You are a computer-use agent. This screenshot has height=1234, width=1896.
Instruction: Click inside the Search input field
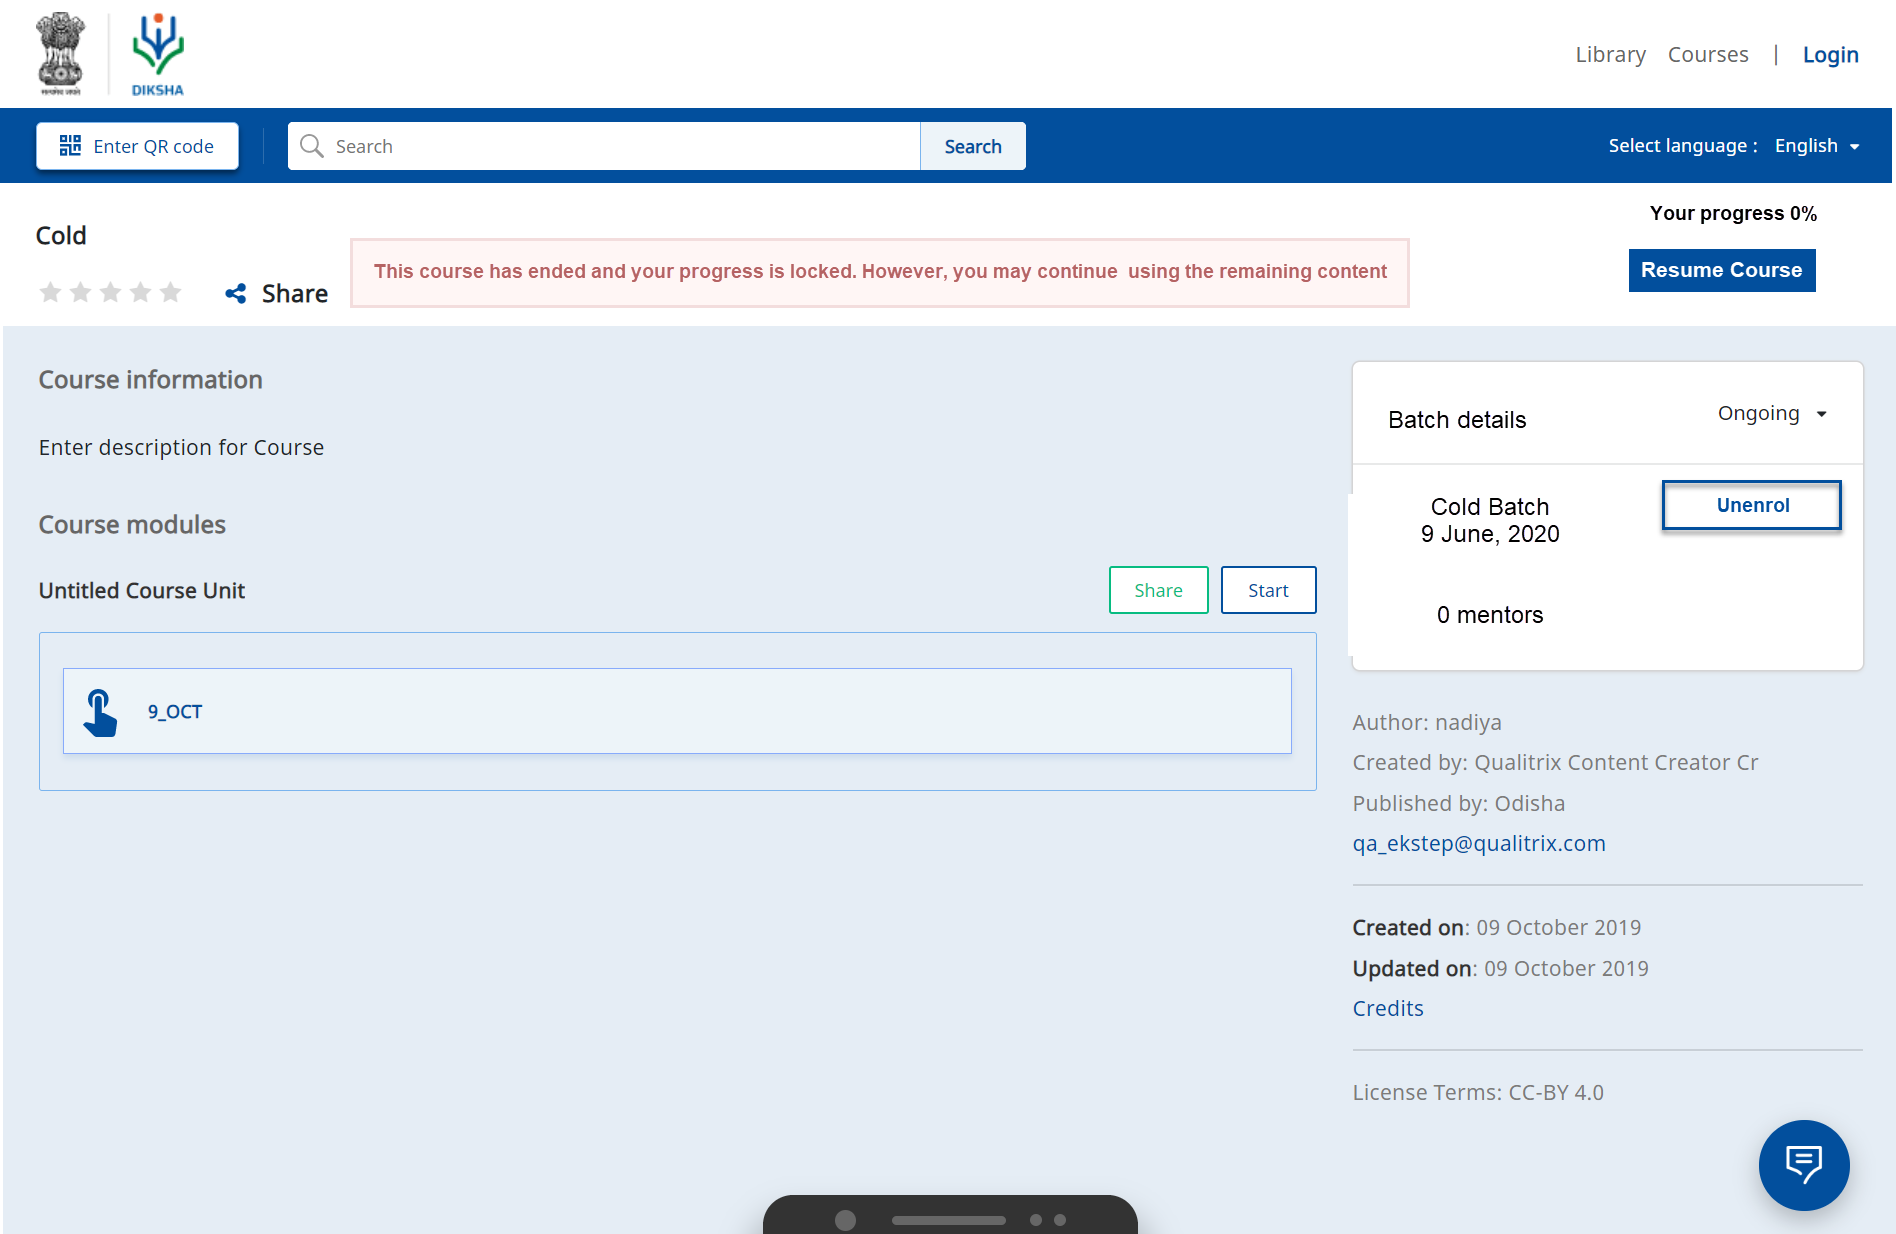(620, 146)
